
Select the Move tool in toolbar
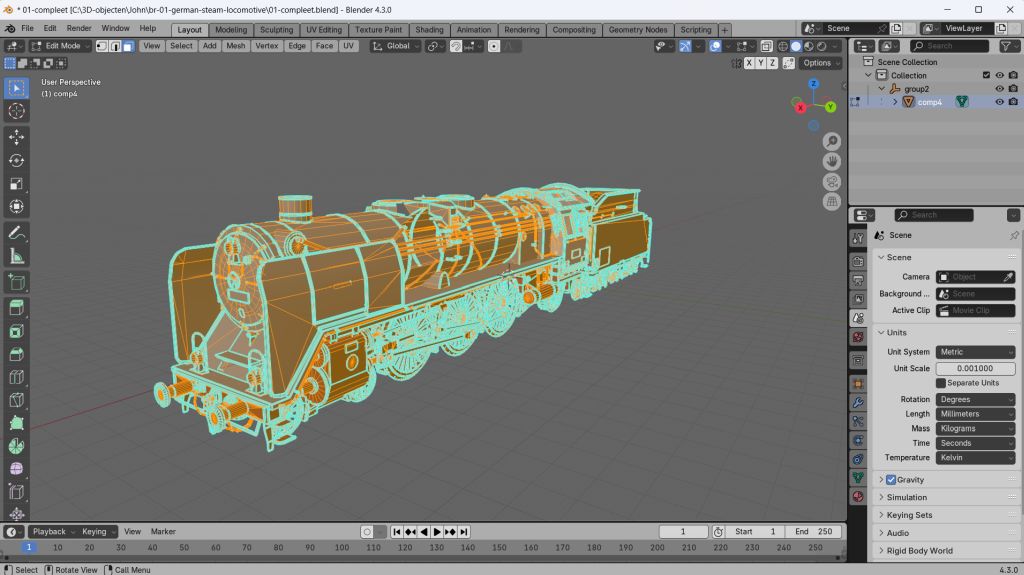pos(16,136)
